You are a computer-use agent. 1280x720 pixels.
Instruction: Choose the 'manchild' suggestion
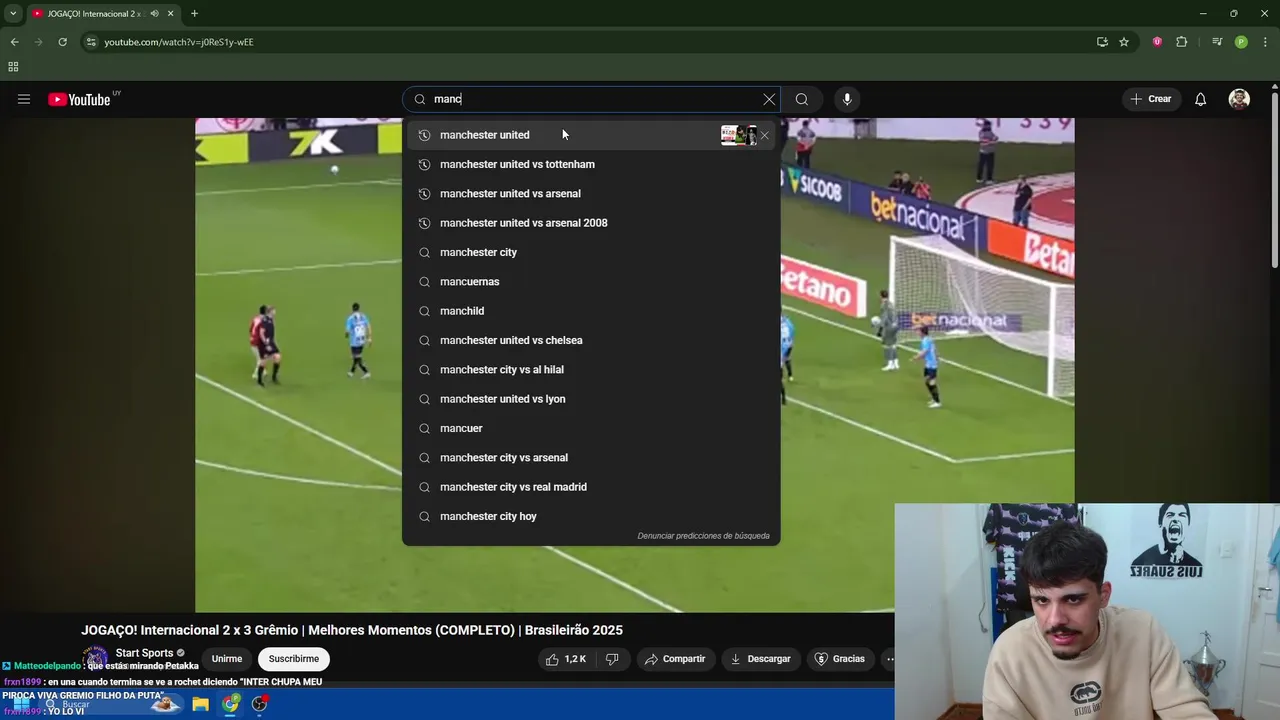tap(591, 311)
